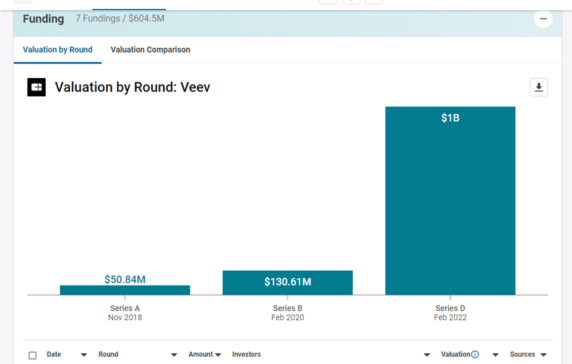This screenshot has height=364, width=572.
Task: Open the Investors column dropdown arrow
Action: coord(426,355)
